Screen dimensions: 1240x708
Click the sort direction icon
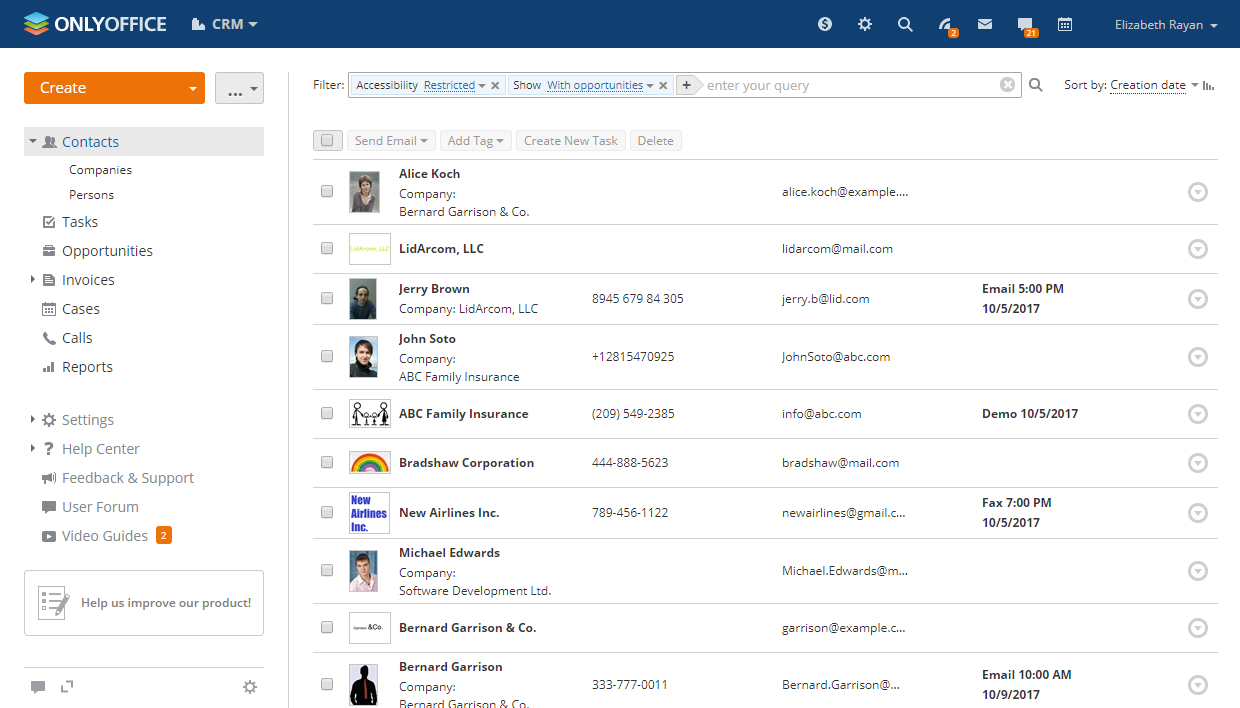pyautogui.click(x=1209, y=86)
